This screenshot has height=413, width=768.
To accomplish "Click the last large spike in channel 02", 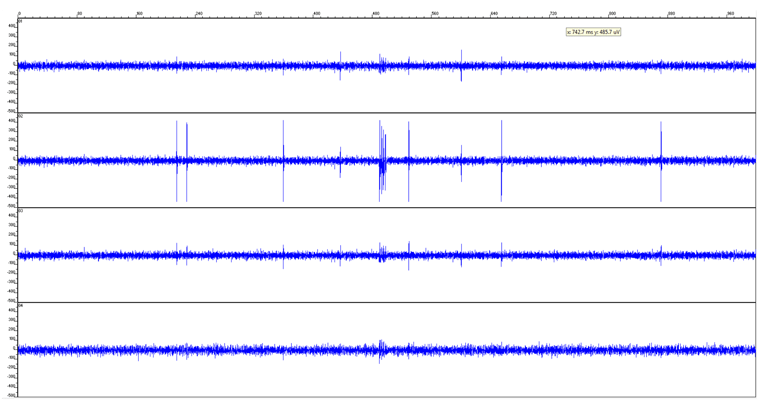I will click(661, 161).
